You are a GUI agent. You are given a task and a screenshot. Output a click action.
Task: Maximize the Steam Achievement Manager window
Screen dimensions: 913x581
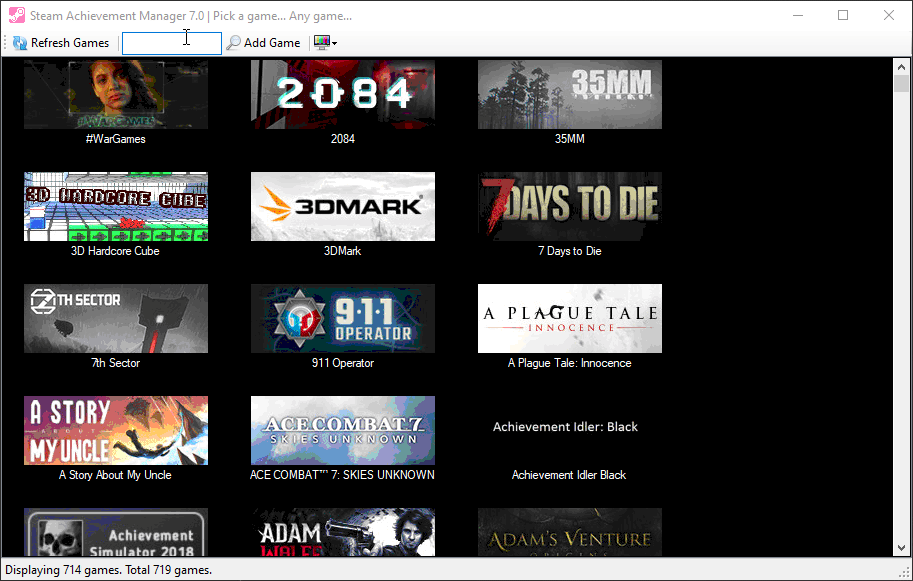[843, 15]
